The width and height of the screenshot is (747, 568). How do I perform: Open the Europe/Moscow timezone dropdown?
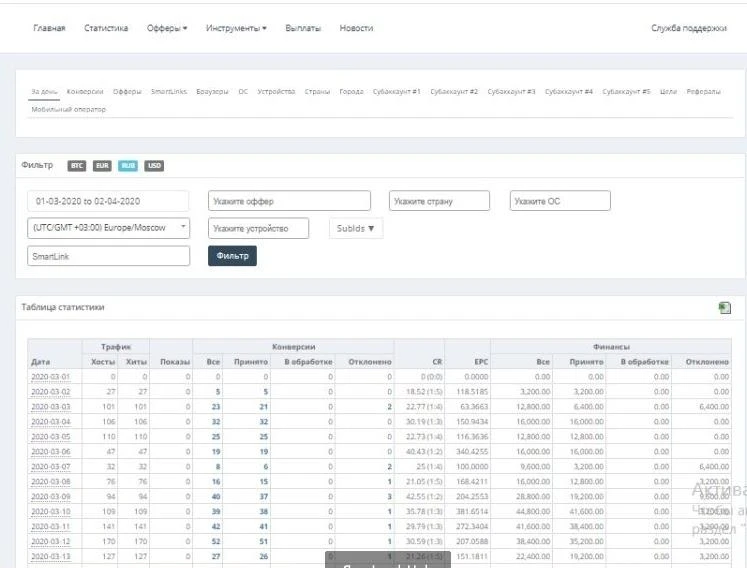coord(109,228)
